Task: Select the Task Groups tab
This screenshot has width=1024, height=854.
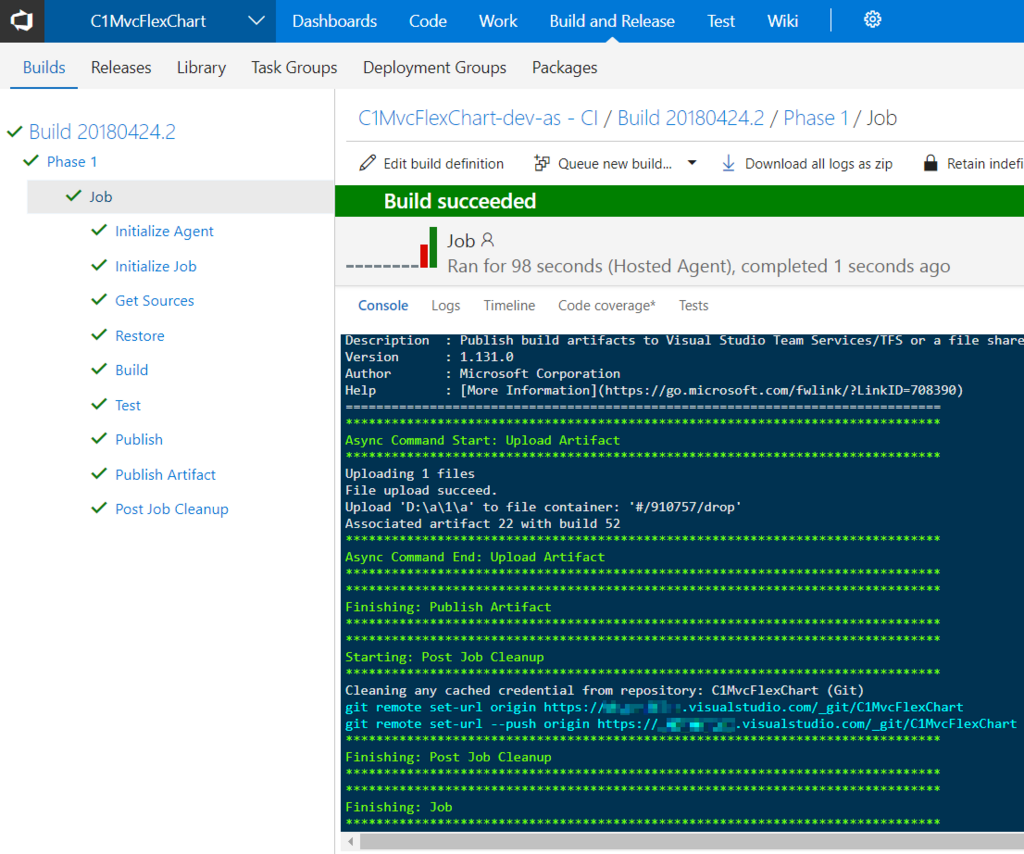Action: tap(294, 67)
